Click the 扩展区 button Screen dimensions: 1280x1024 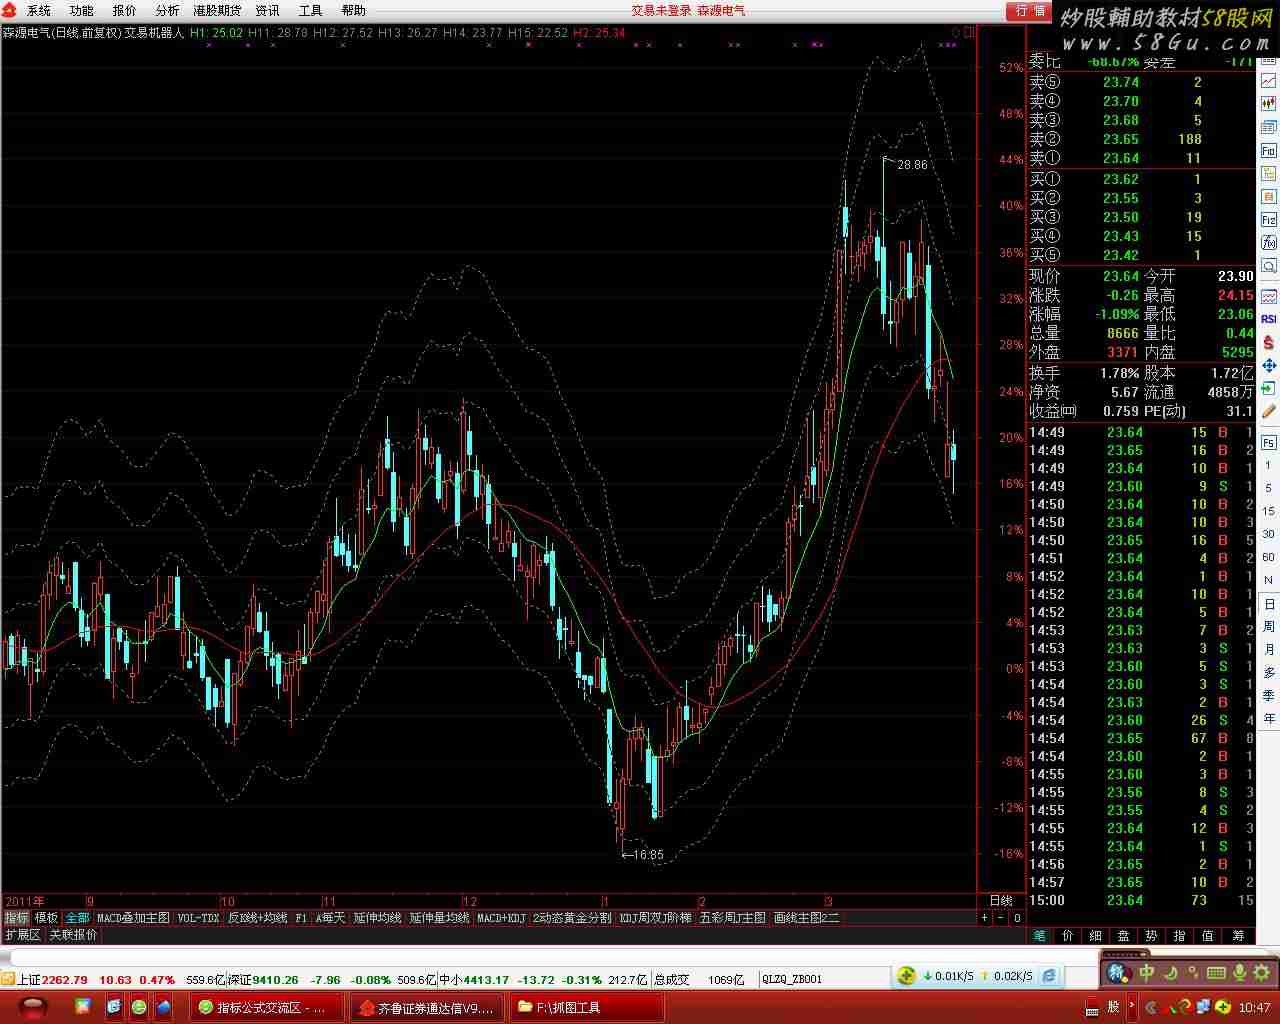pyautogui.click(x=23, y=934)
